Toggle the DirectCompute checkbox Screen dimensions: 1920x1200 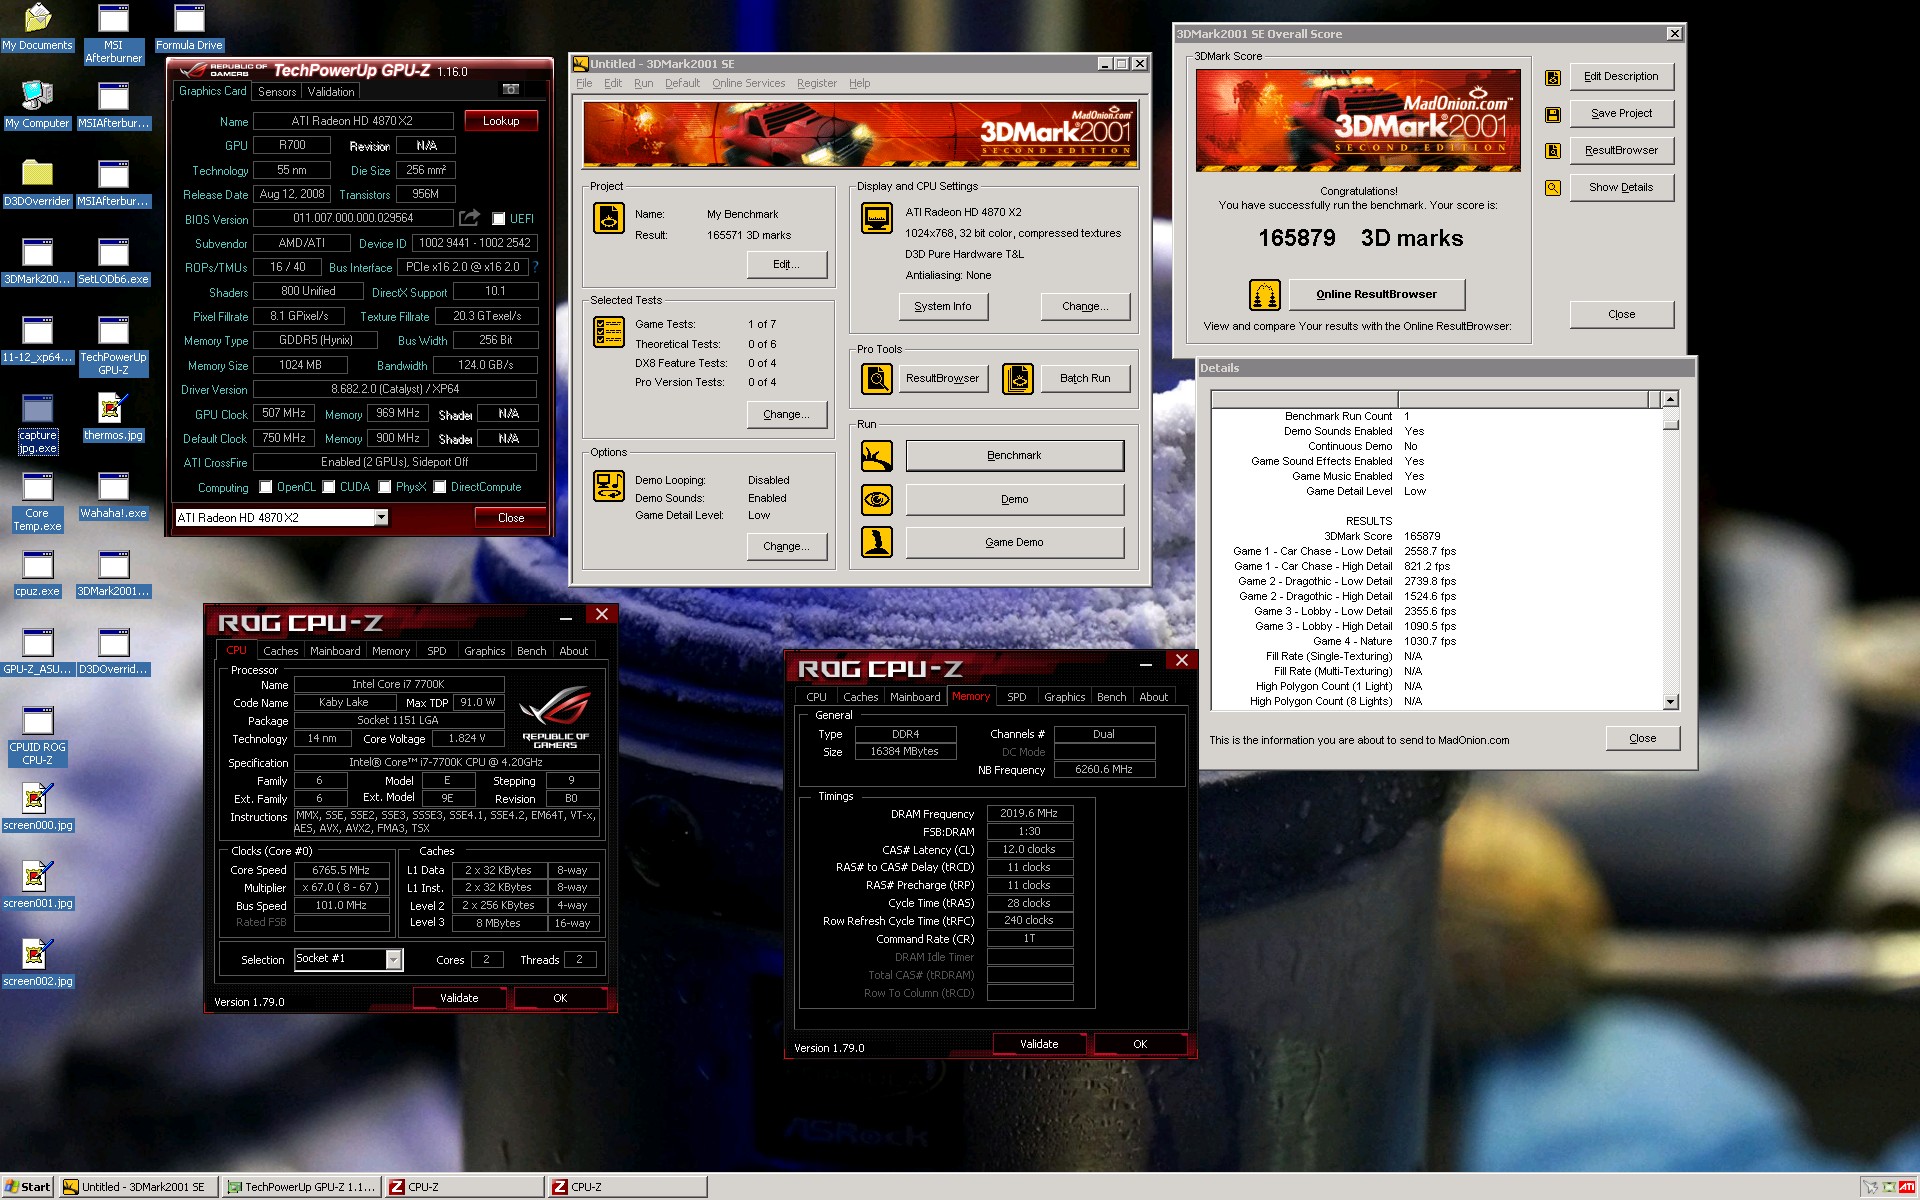click(439, 487)
